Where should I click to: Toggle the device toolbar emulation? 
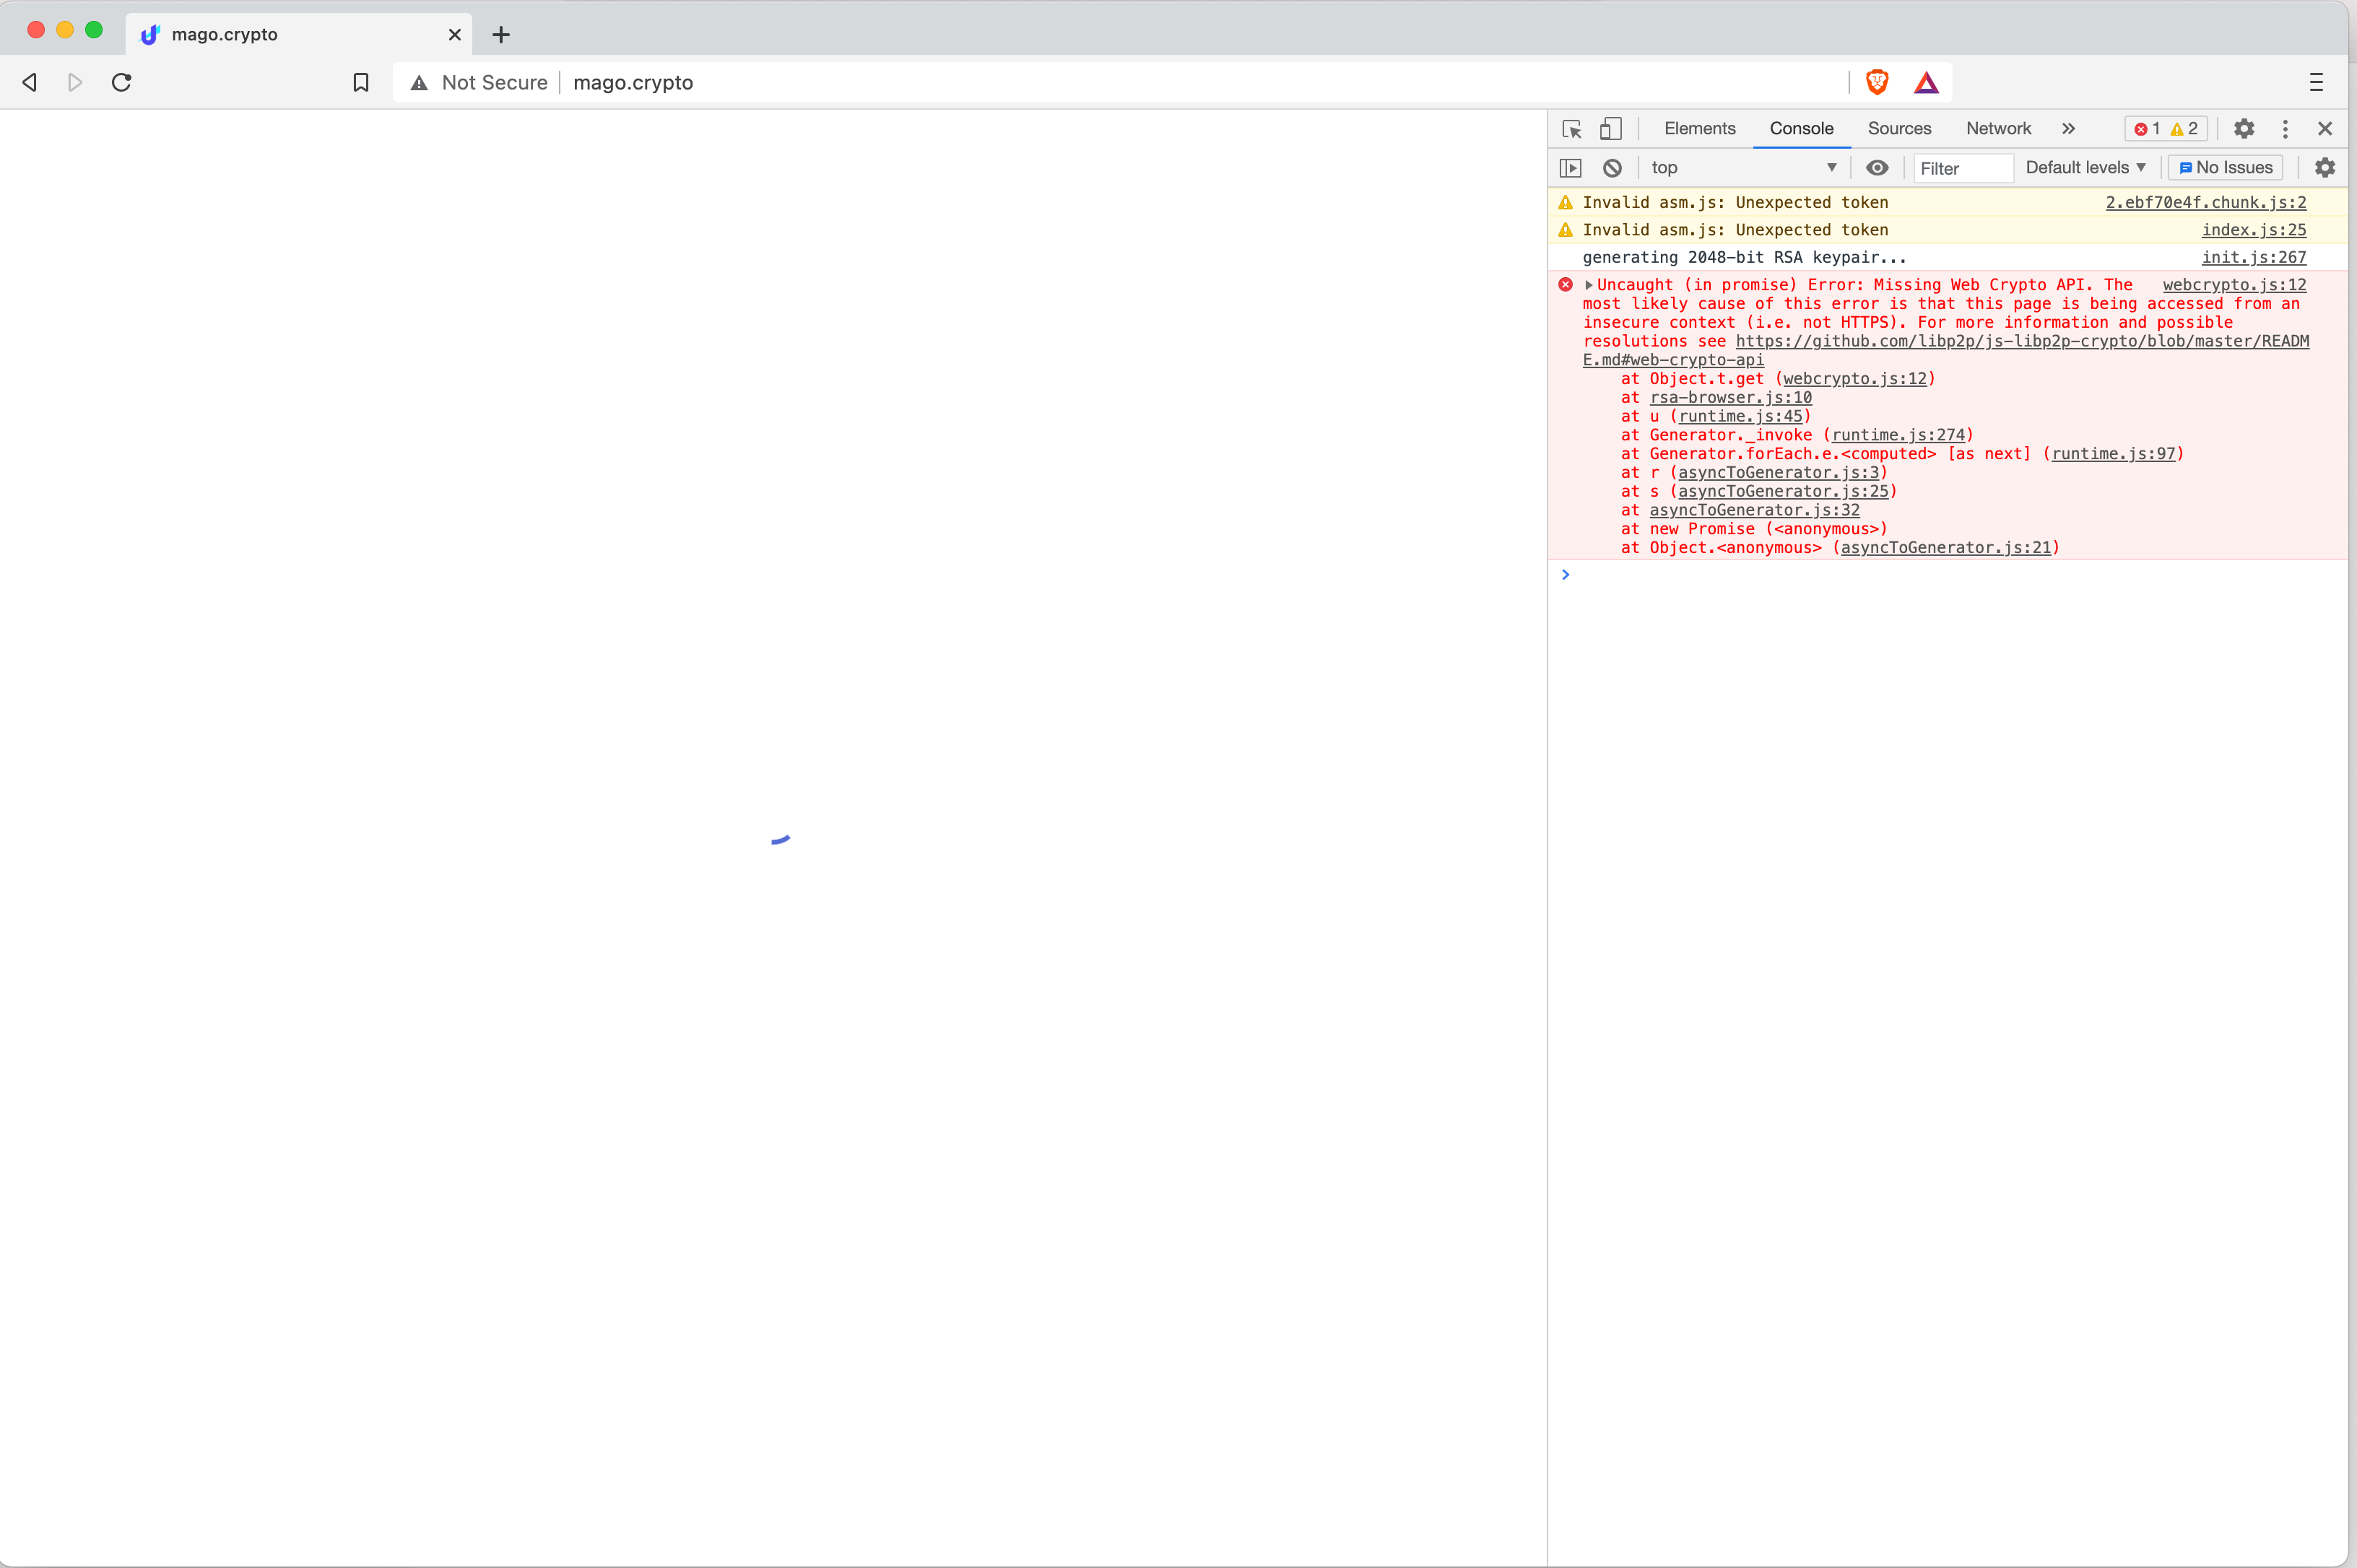[x=1610, y=128]
